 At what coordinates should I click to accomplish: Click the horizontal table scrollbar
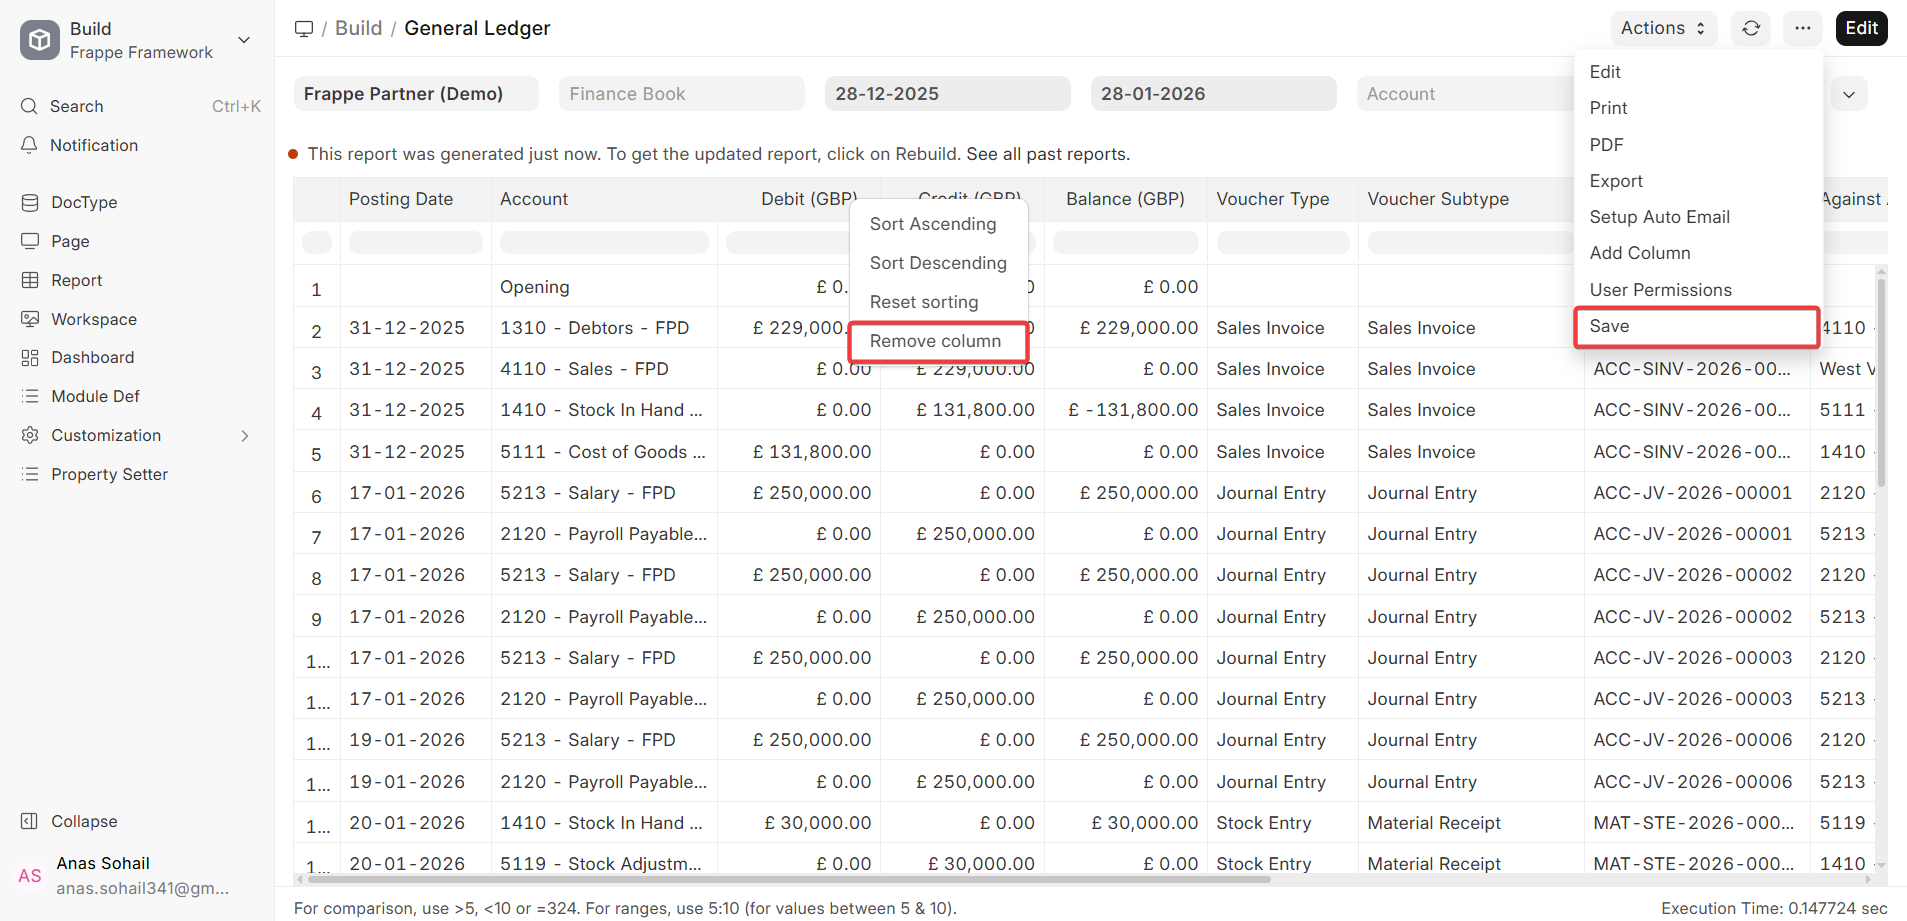click(x=789, y=880)
